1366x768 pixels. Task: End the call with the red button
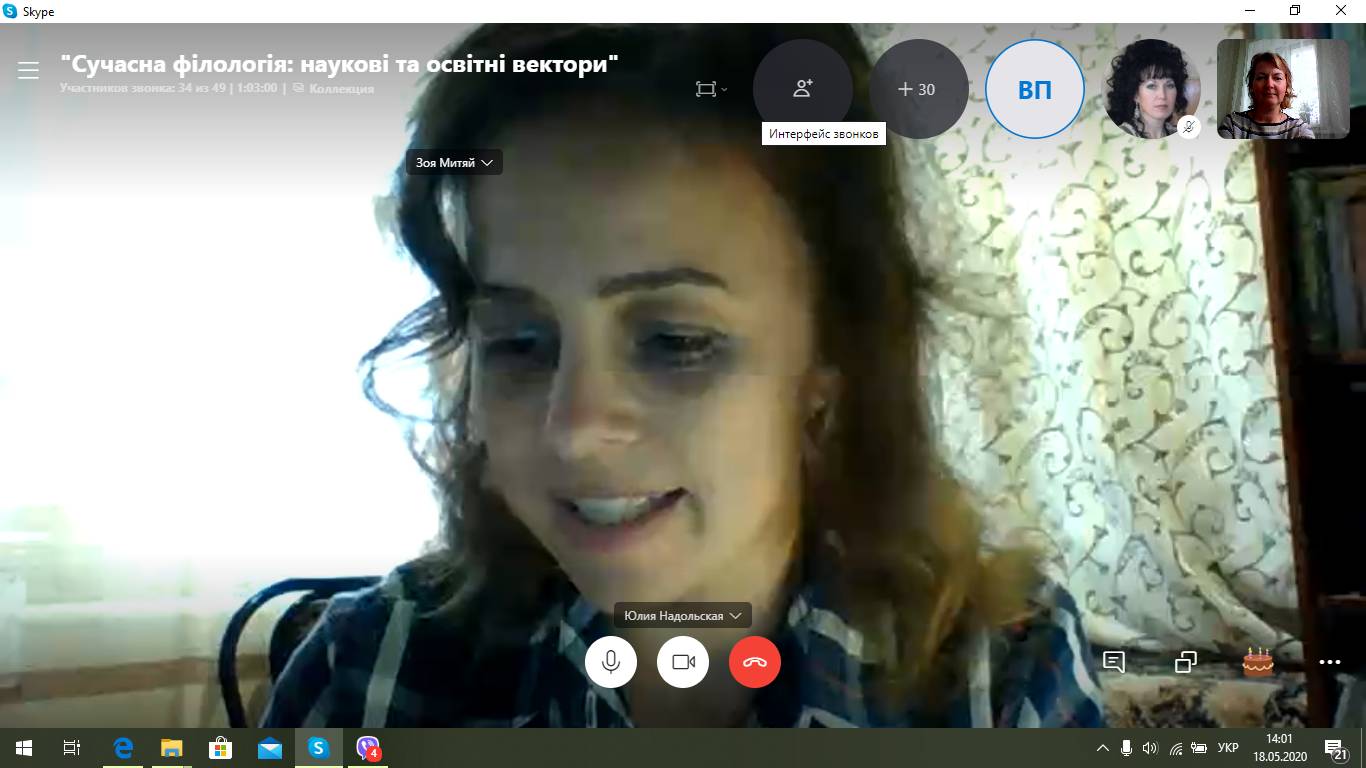[x=754, y=662]
